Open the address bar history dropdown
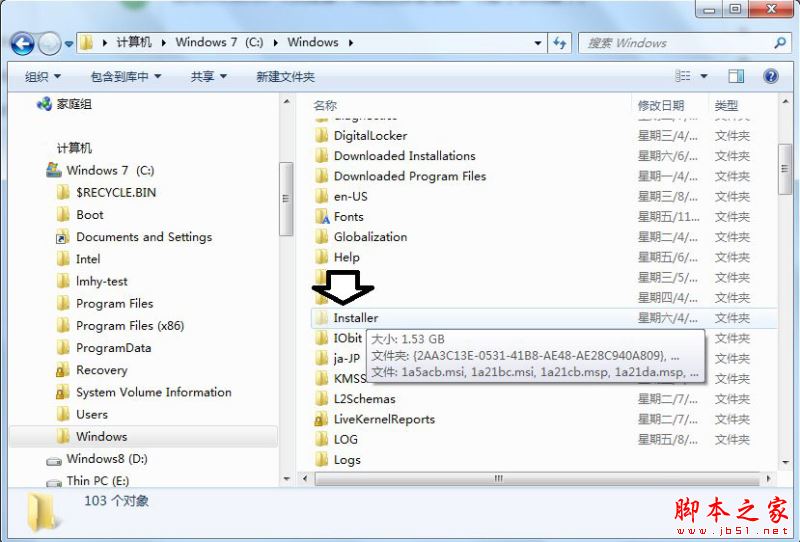 pyautogui.click(x=538, y=43)
